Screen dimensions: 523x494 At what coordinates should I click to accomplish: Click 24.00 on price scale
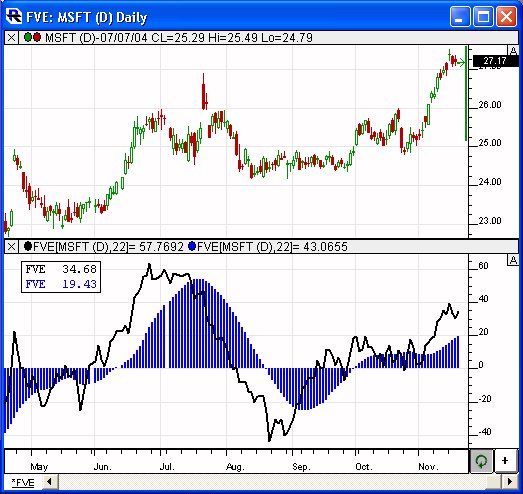[490, 182]
